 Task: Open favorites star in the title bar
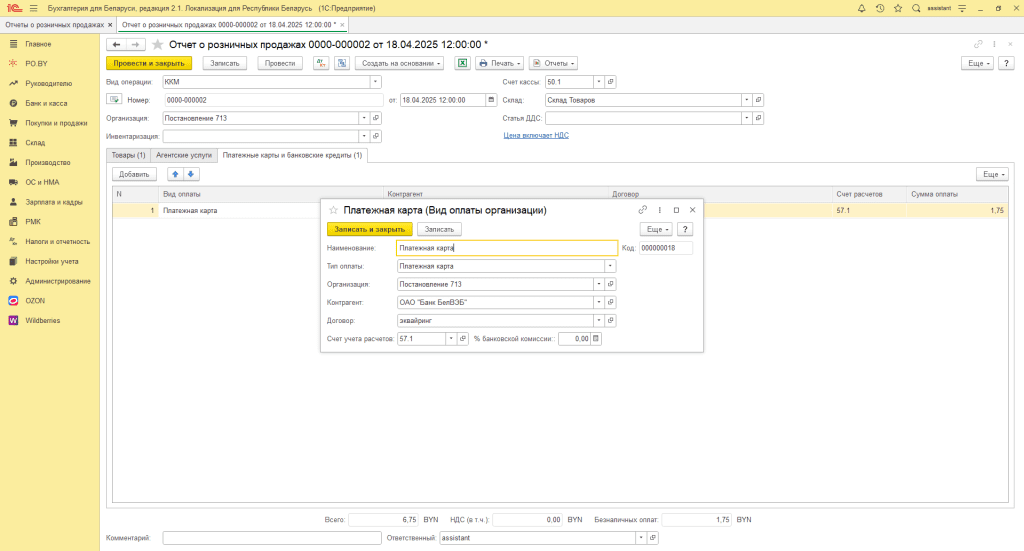[898, 8]
